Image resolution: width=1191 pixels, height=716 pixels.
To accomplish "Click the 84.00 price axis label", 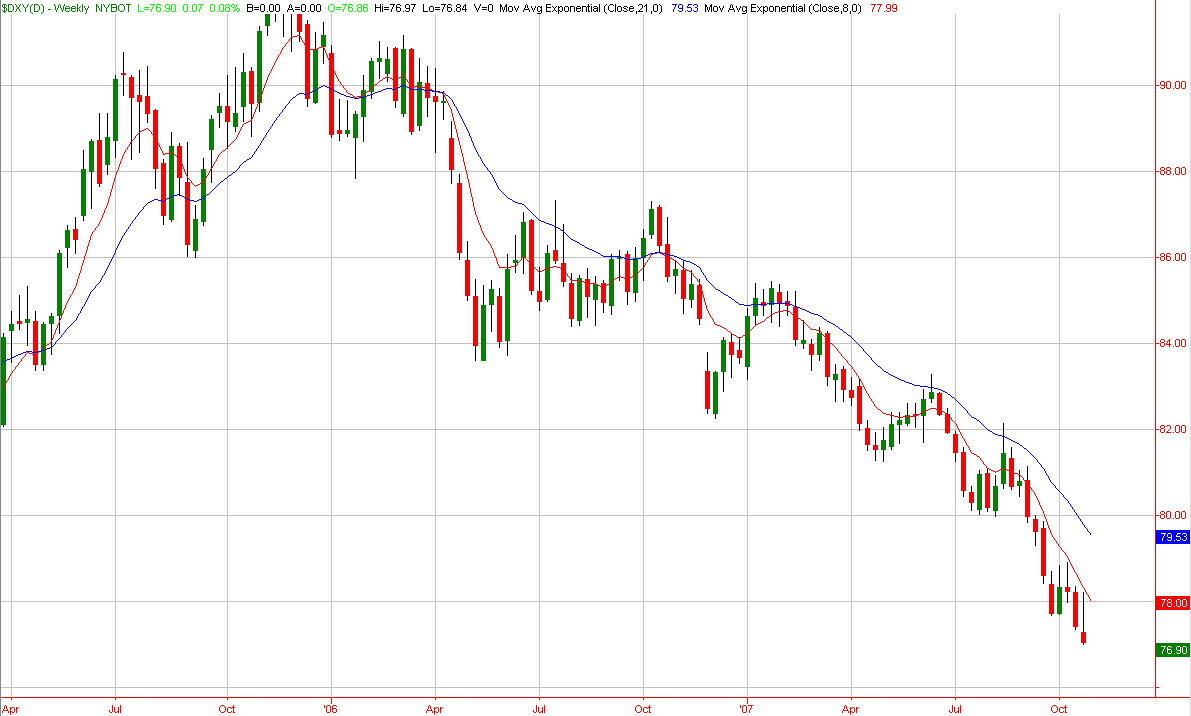I will coord(1173,343).
